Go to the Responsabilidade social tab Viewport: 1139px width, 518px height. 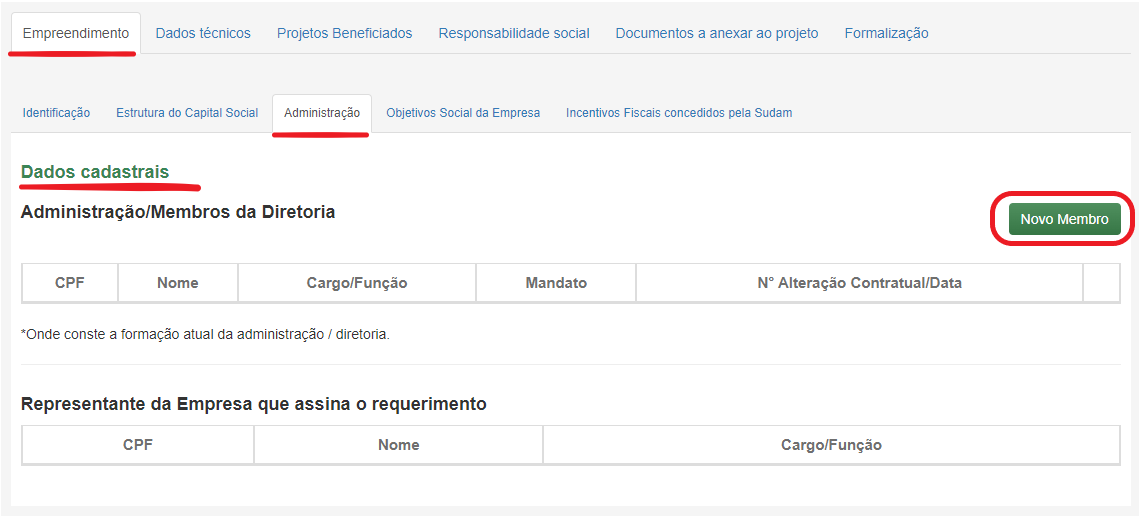[x=514, y=33]
